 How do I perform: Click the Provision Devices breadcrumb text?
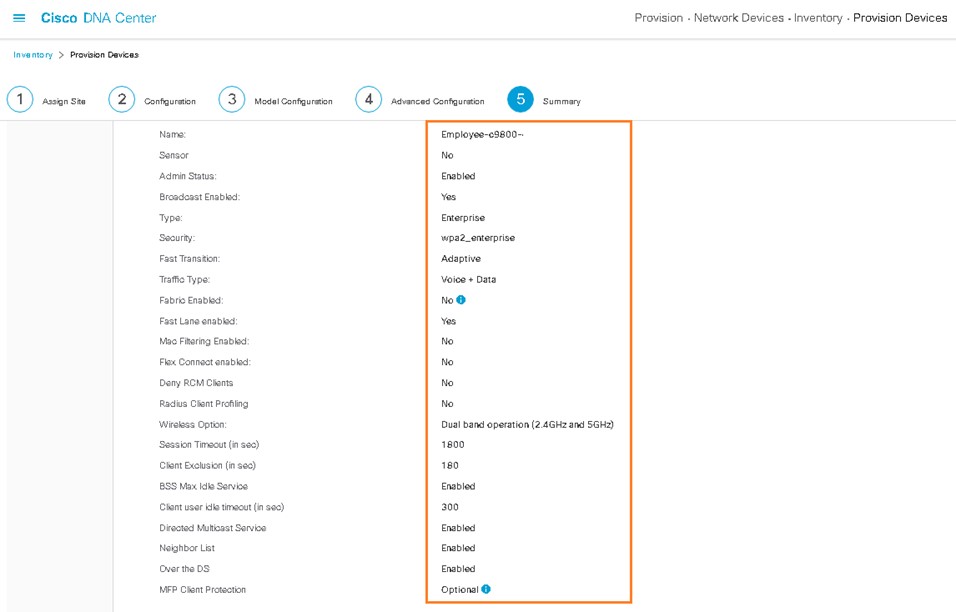click(x=104, y=55)
